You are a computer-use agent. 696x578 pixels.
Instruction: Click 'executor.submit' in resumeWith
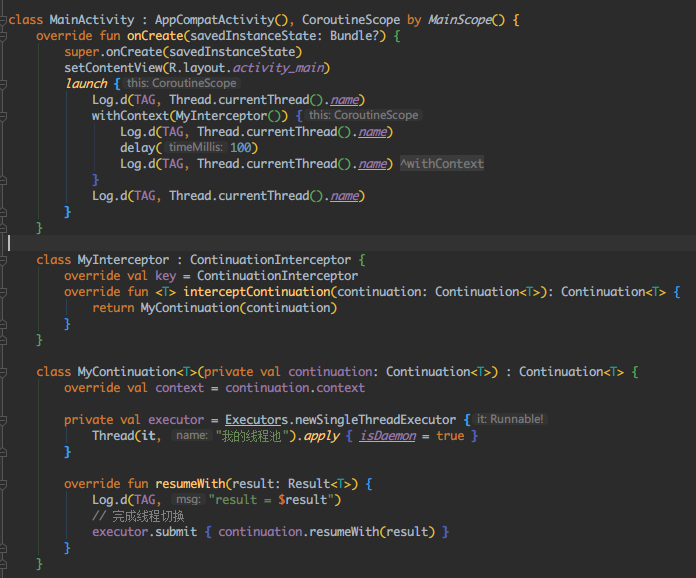pyautogui.click(x=144, y=531)
